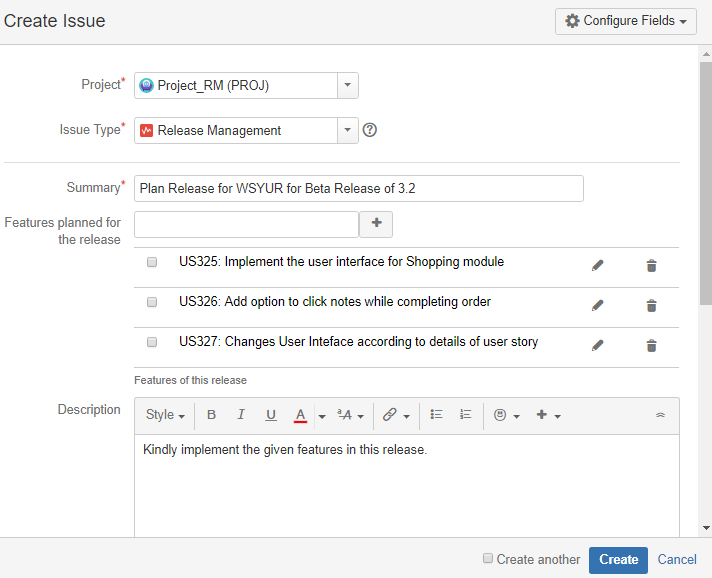
Task: Open the emoticon insert menu
Action: [506, 415]
